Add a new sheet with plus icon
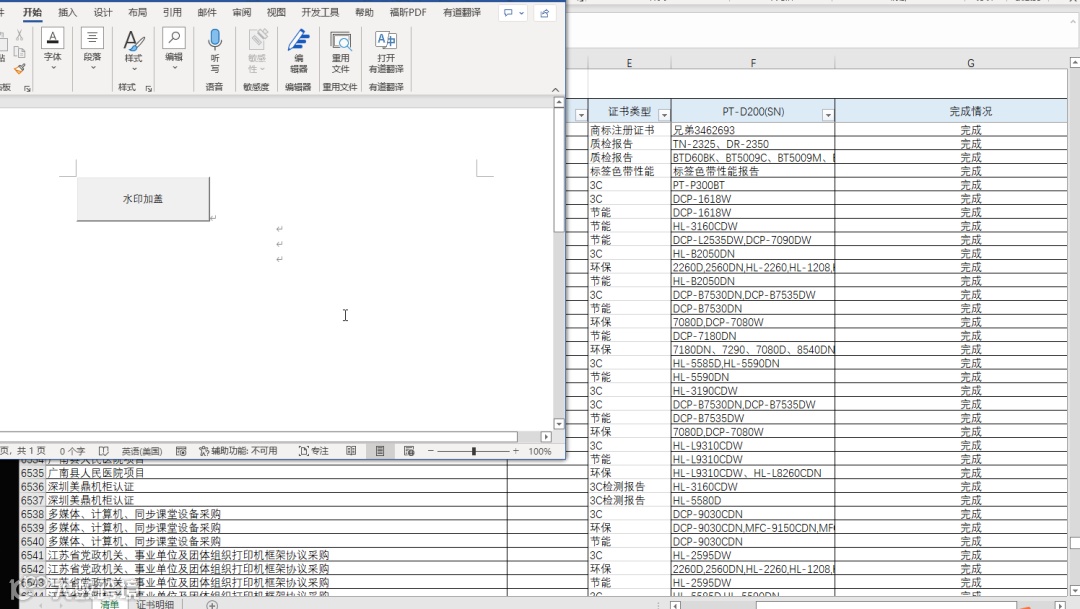Screen dimensions: 1080x609 tap(212, 605)
